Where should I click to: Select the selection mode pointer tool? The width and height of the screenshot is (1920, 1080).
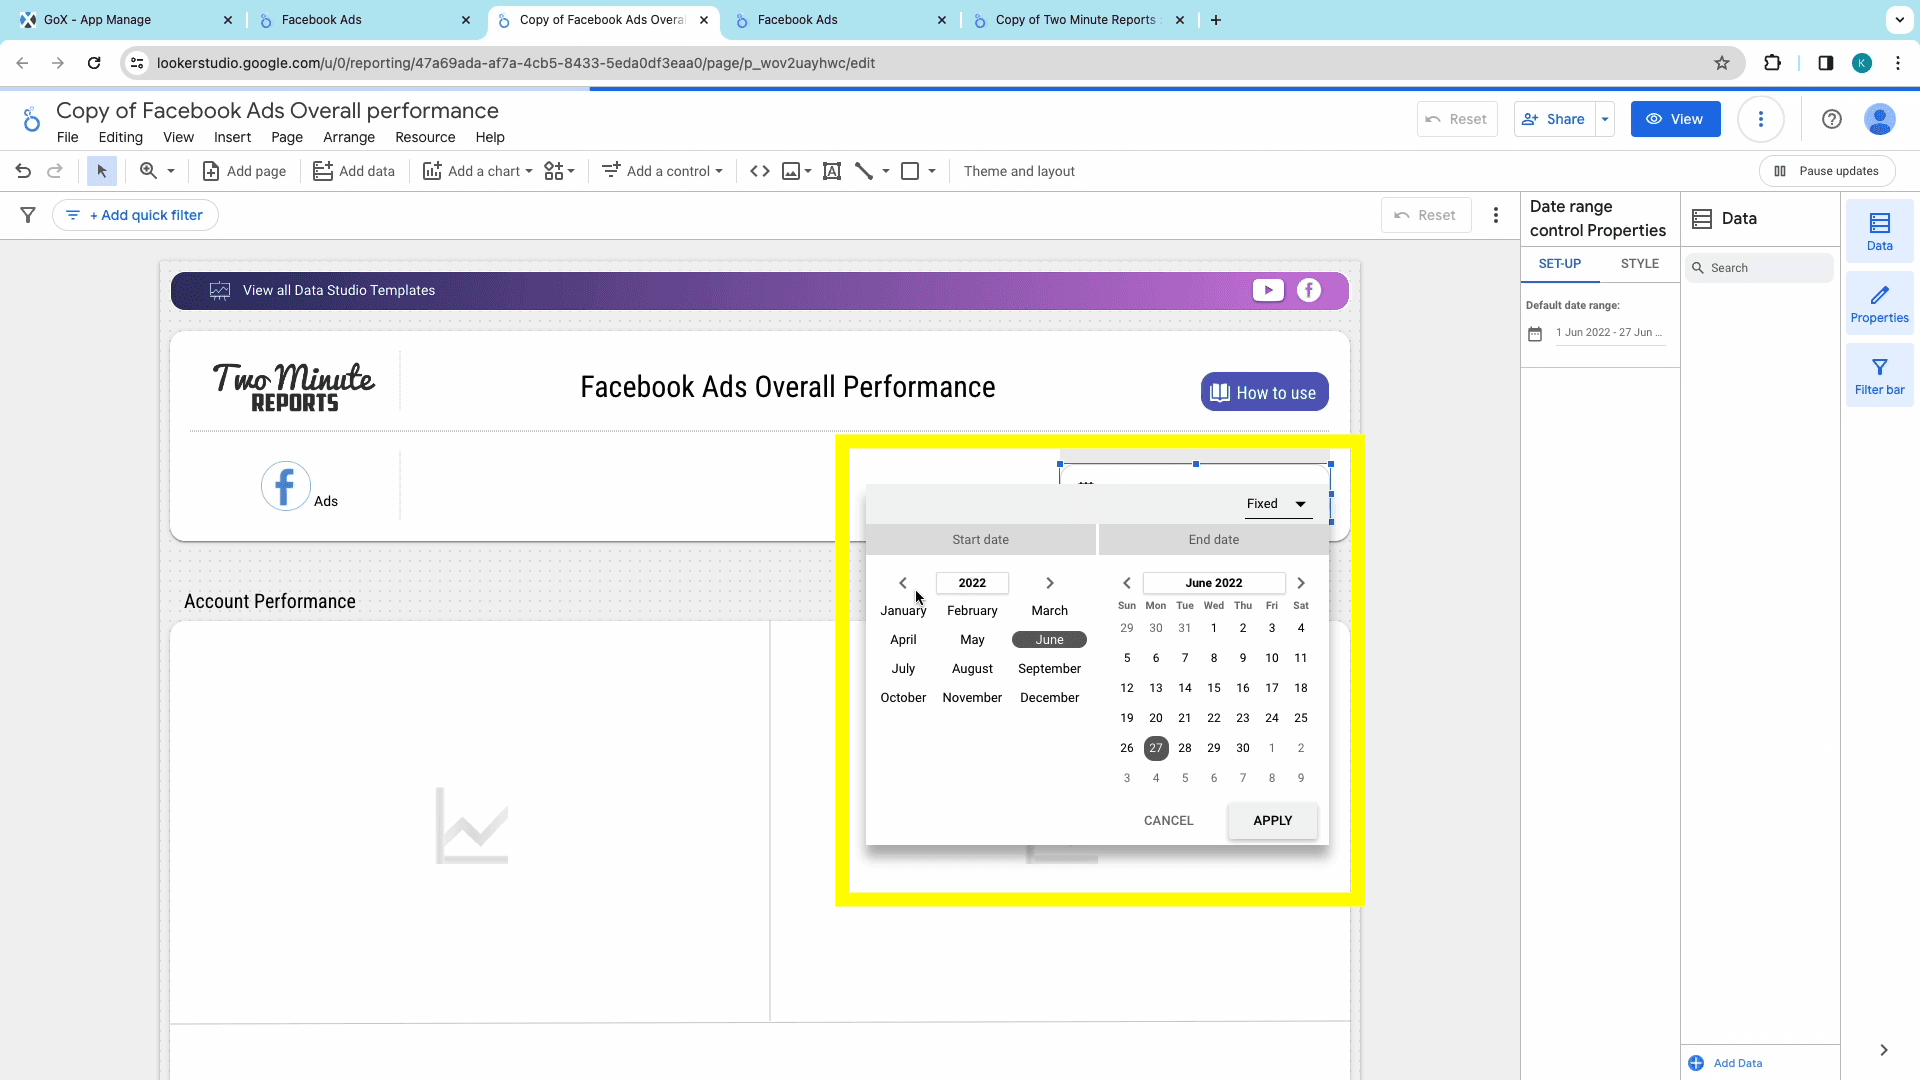101,171
